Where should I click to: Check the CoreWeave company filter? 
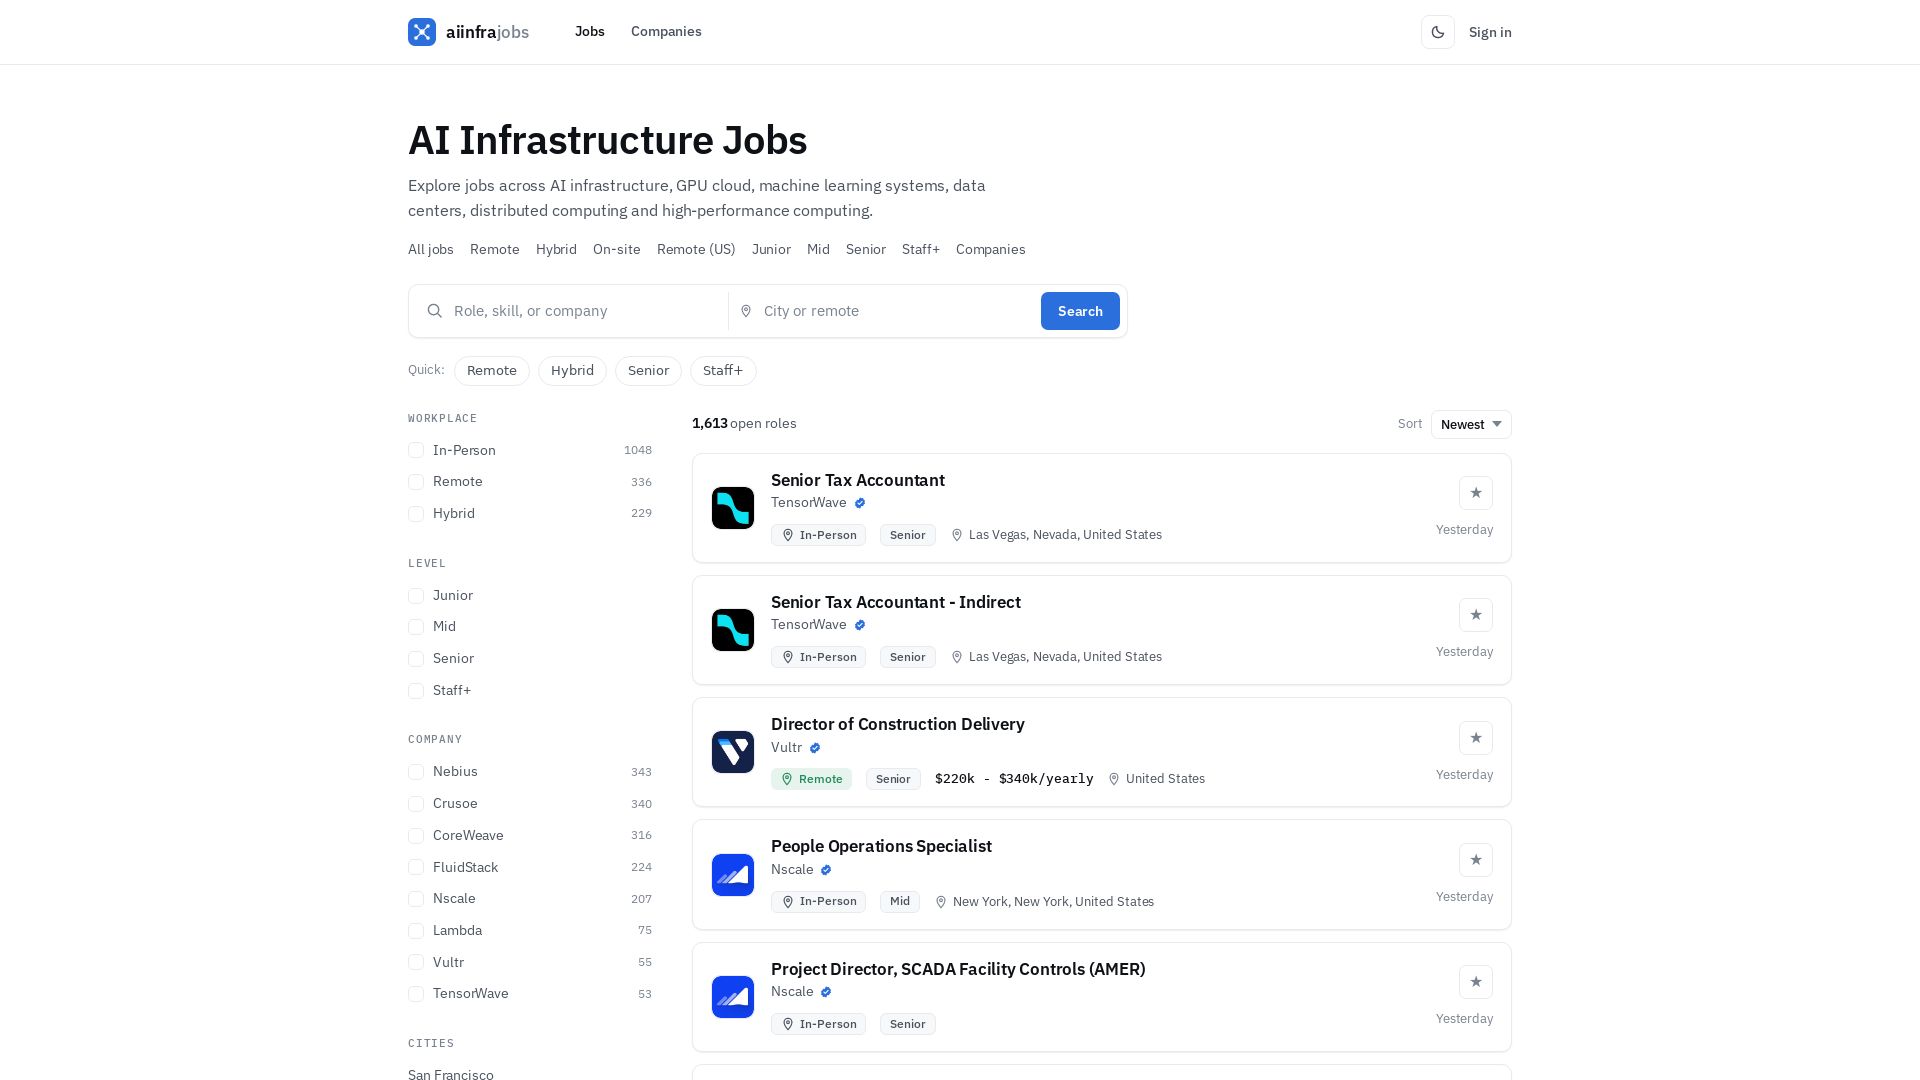point(416,836)
